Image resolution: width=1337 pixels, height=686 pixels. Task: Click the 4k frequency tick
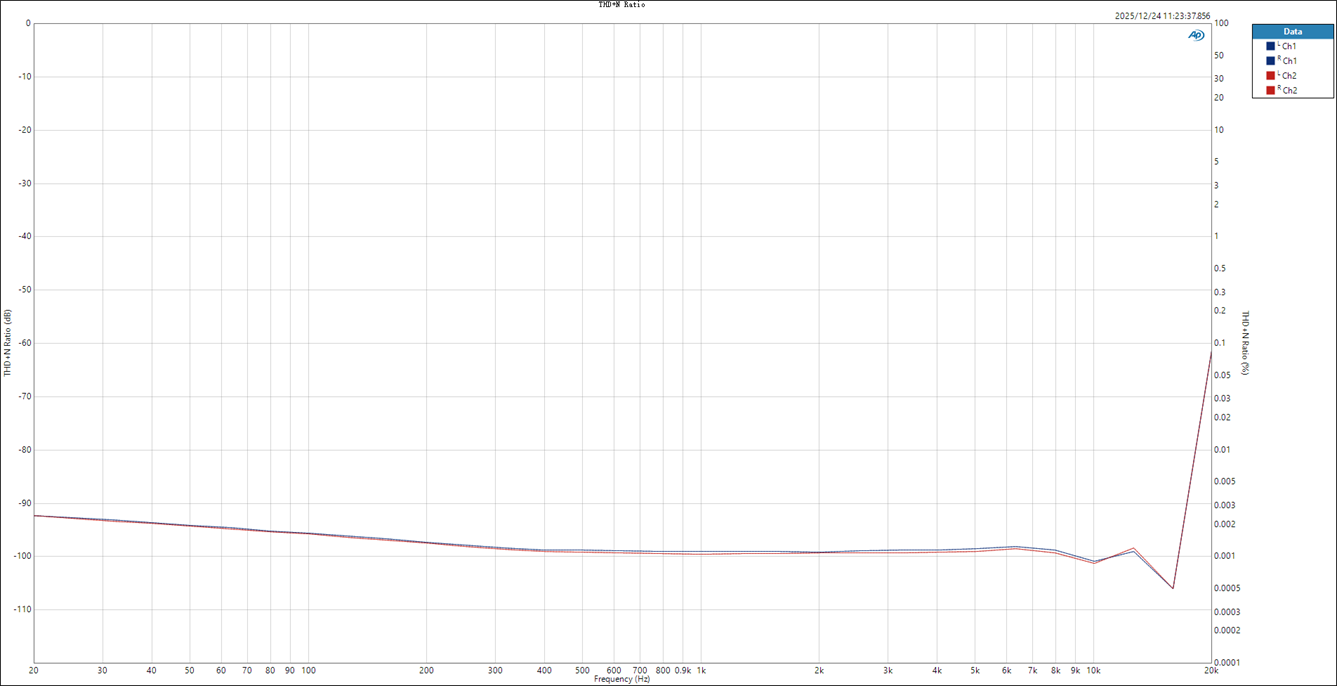click(x=937, y=670)
